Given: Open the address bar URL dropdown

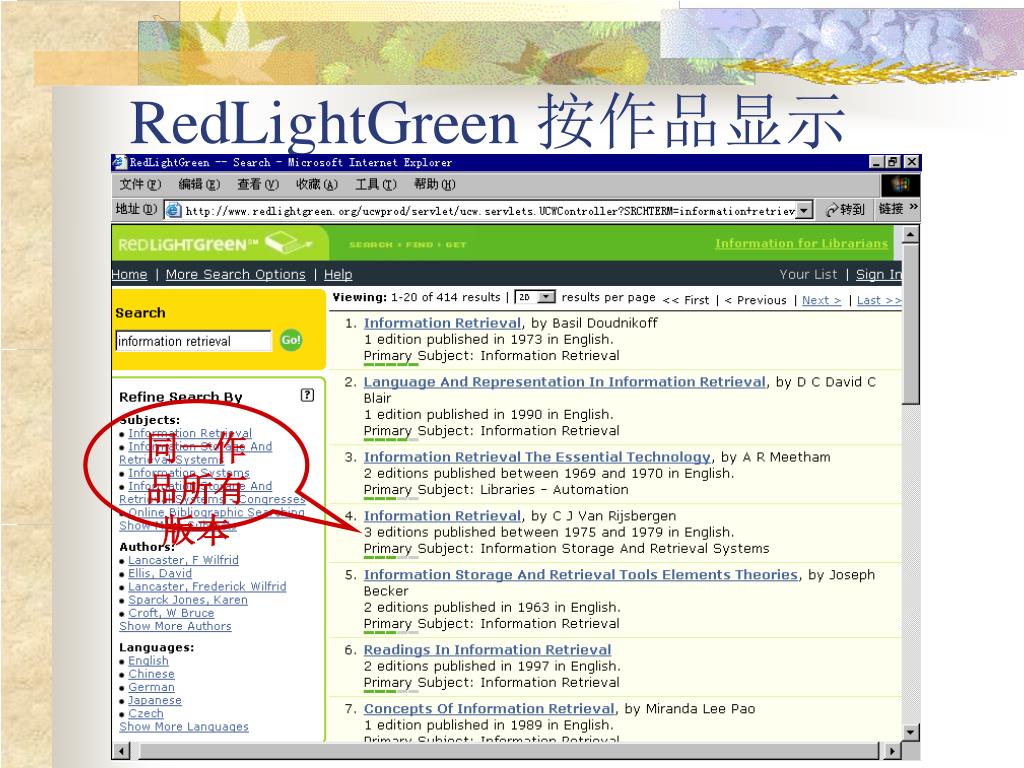Looking at the screenshot, I should 805,210.
